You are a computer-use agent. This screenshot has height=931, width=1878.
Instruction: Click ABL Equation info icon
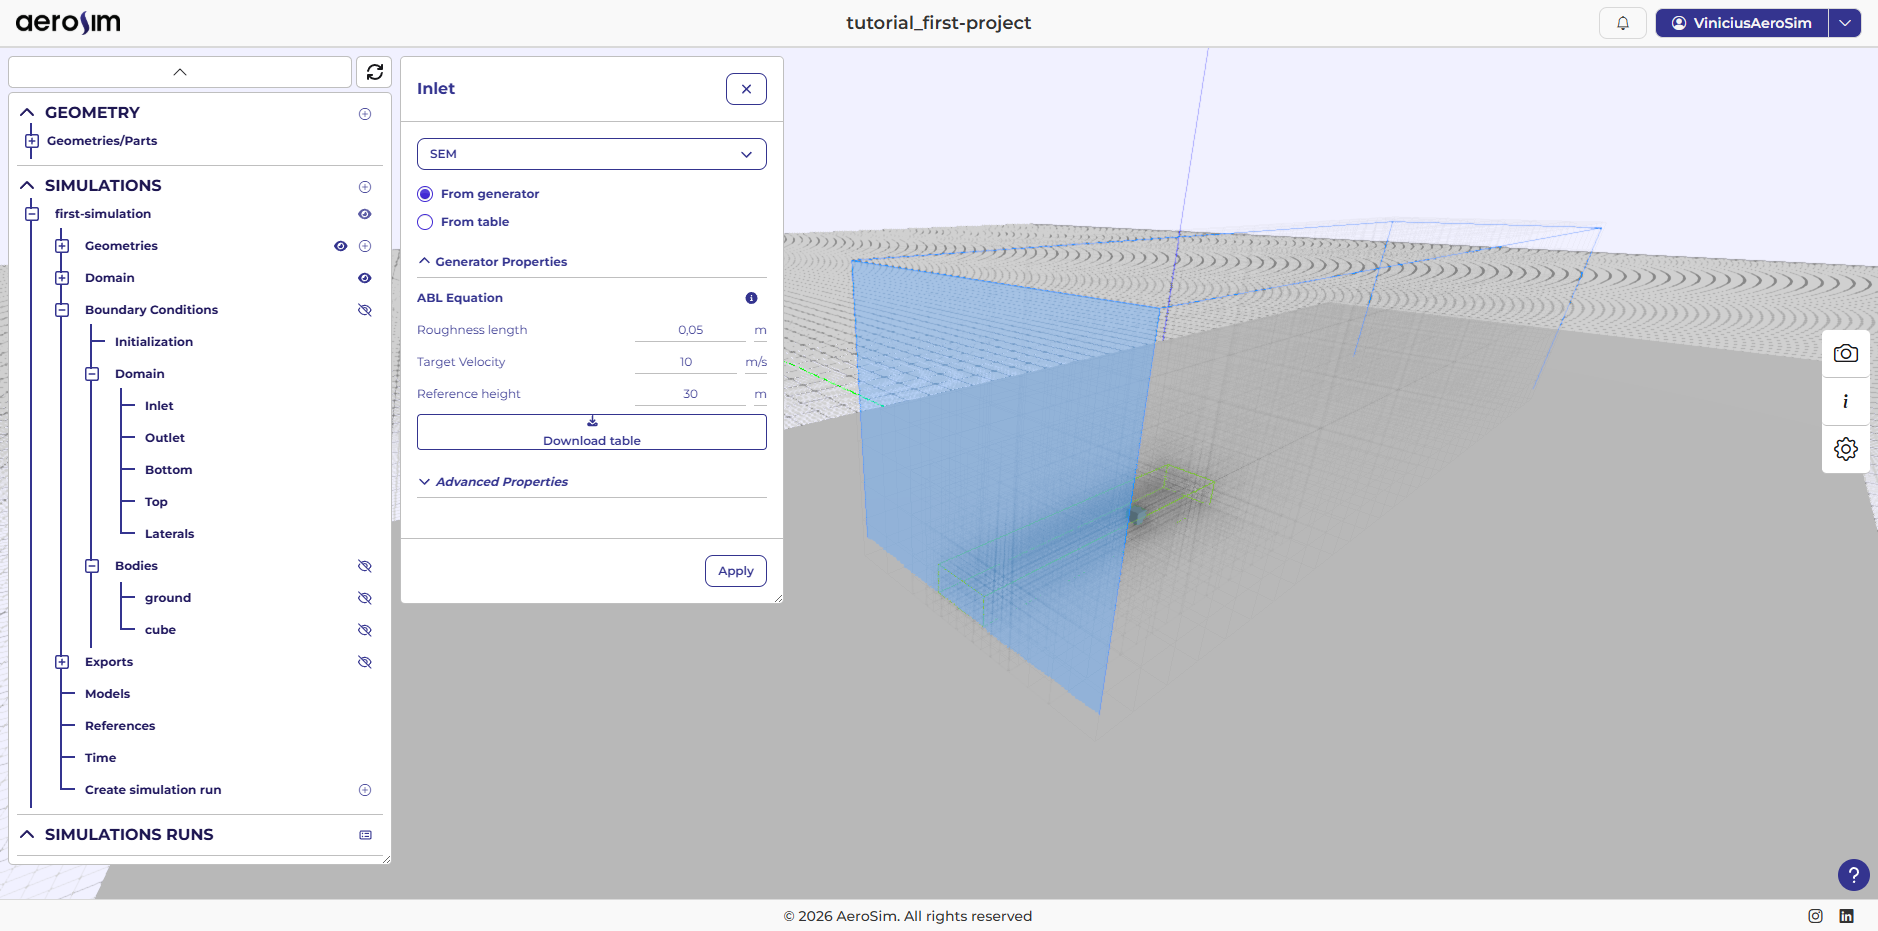pos(751,297)
